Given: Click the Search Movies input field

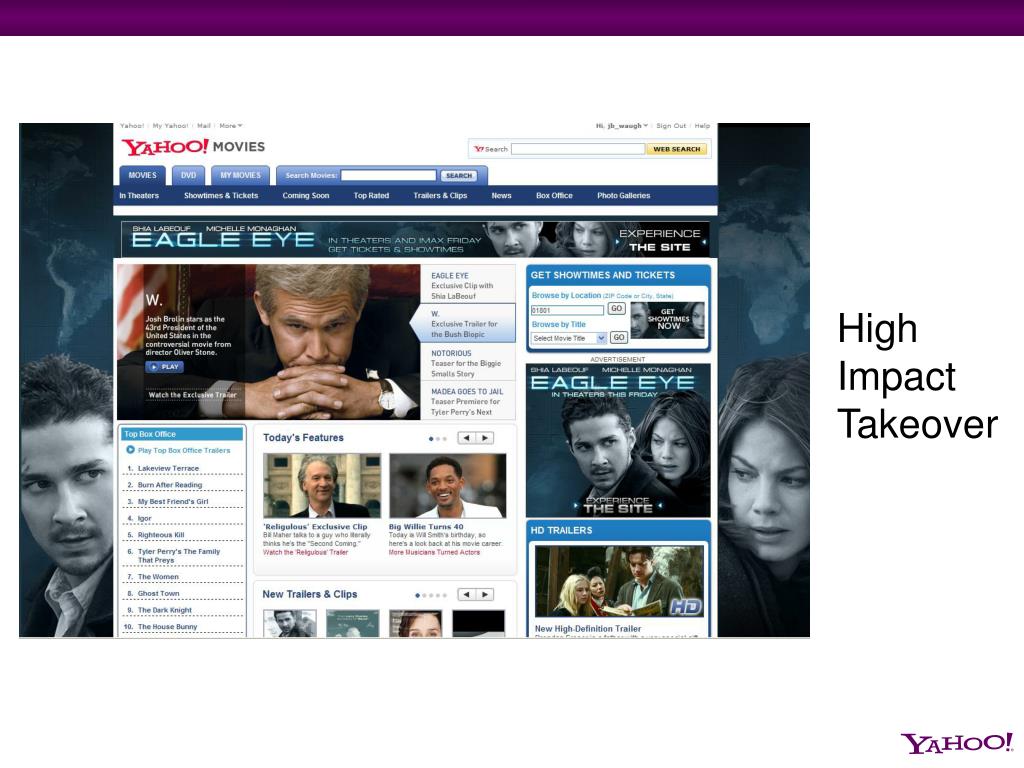Looking at the screenshot, I should pyautogui.click(x=389, y=175).
